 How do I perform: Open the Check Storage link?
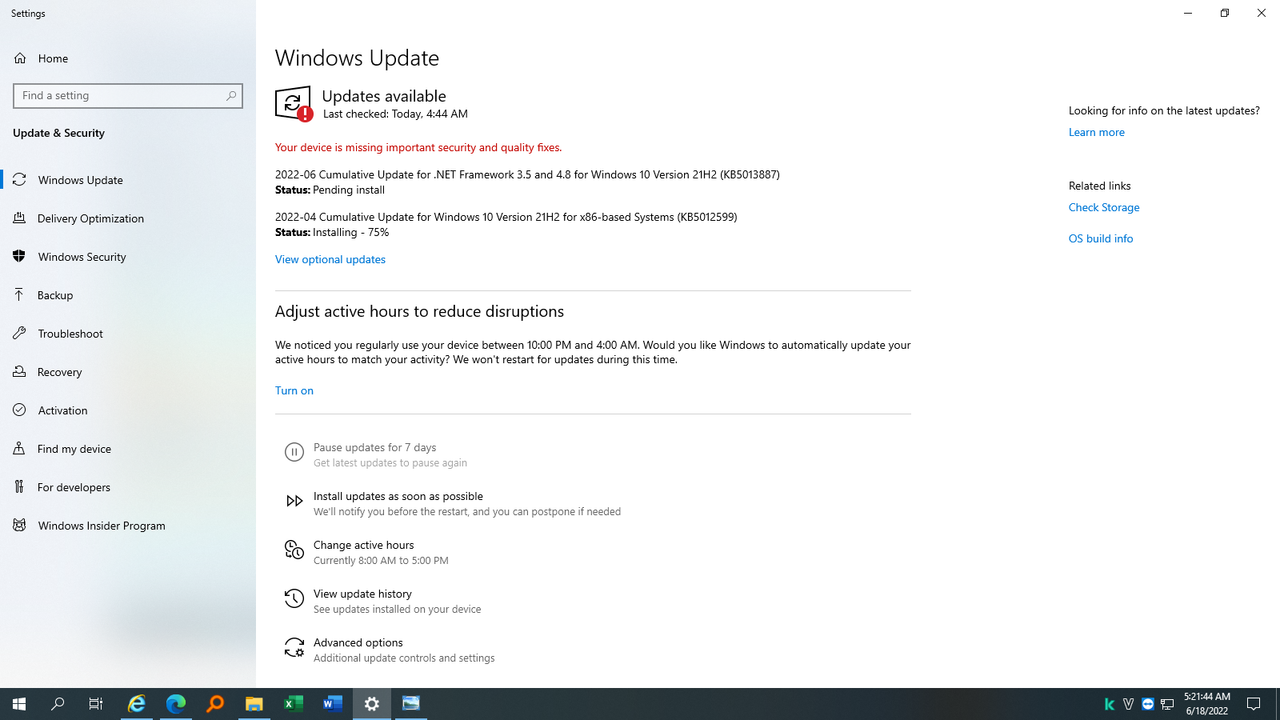tap(1104, 207)
